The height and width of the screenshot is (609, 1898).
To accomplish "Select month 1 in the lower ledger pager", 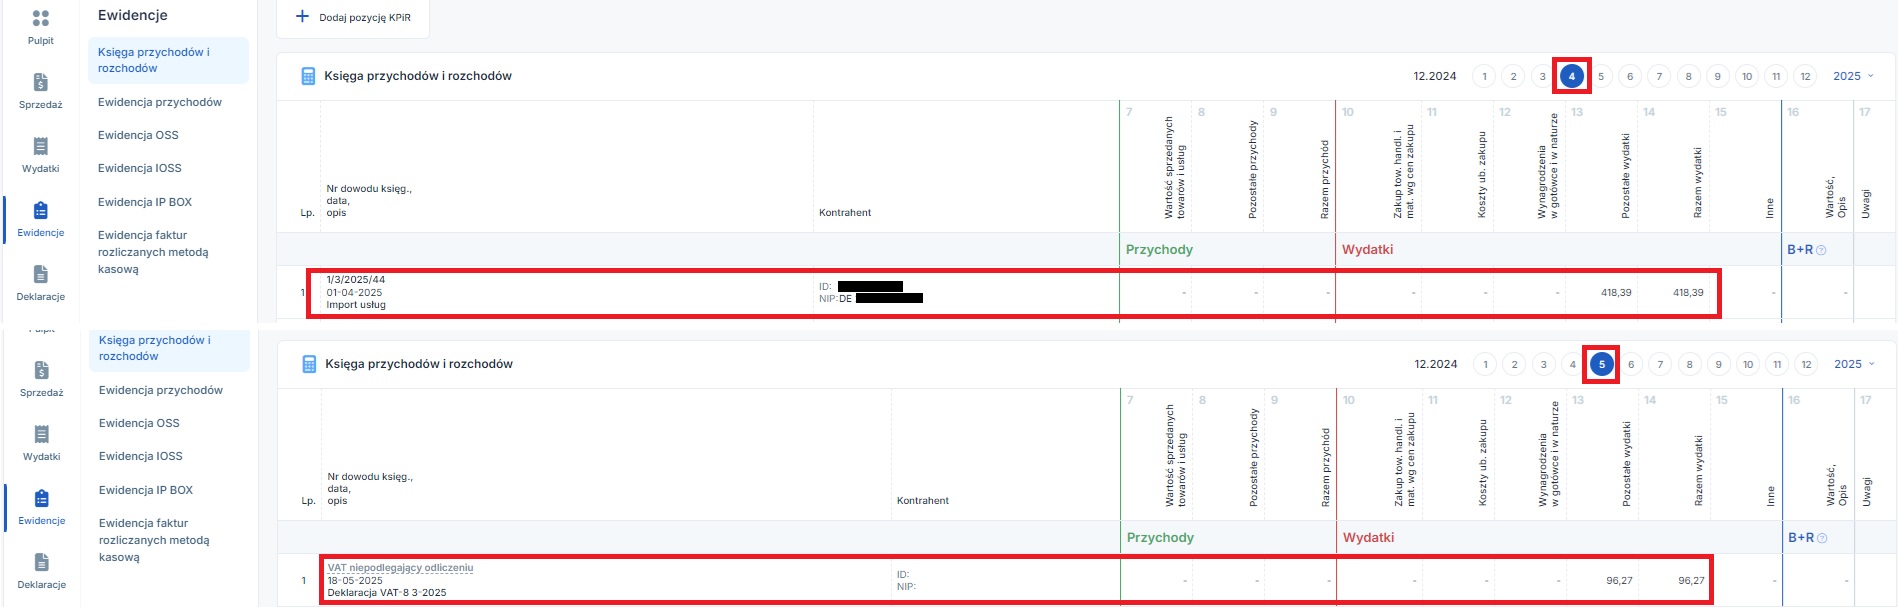I will pyautogui.click(x=1486, y=364).
